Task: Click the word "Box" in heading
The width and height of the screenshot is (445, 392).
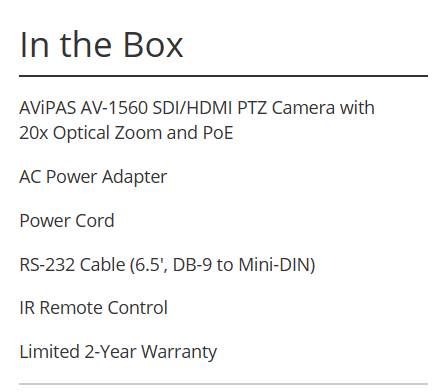Action: 153,45
